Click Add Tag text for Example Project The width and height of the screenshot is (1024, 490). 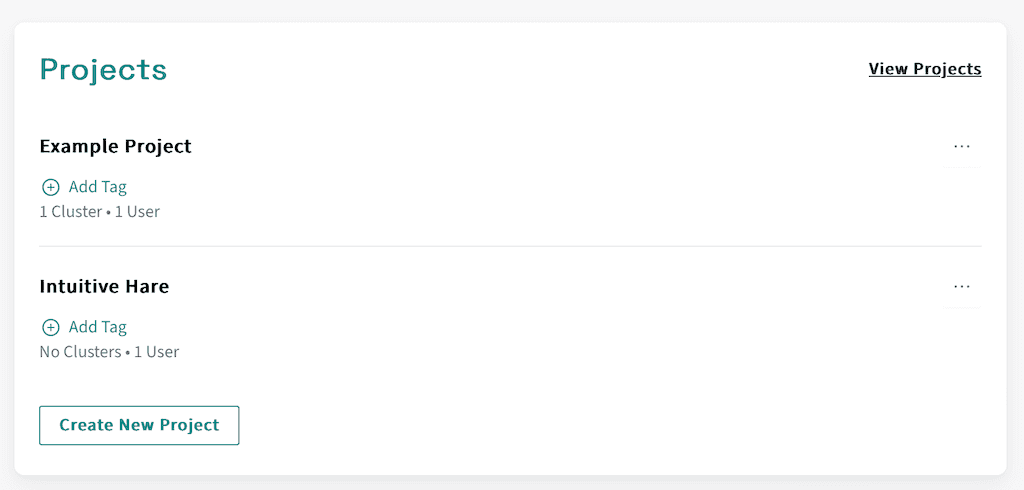(97, 187)
